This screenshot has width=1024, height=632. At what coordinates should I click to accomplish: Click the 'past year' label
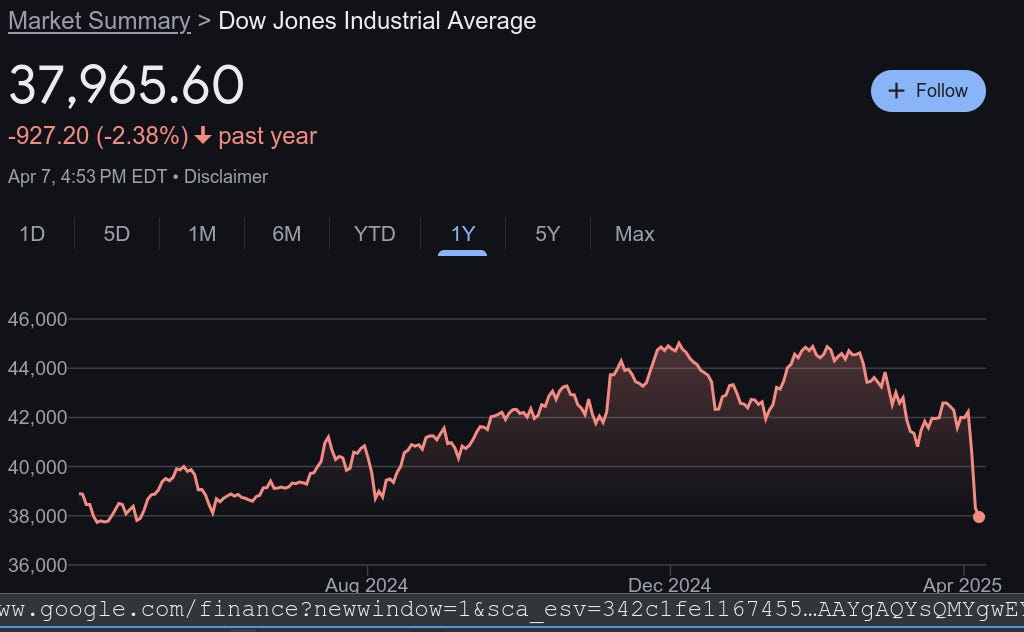coord(267,136)
